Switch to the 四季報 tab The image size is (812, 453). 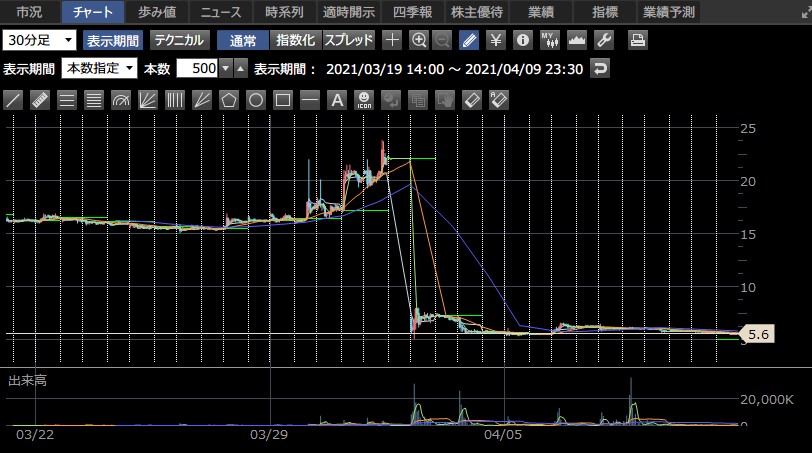coord(413,12)
